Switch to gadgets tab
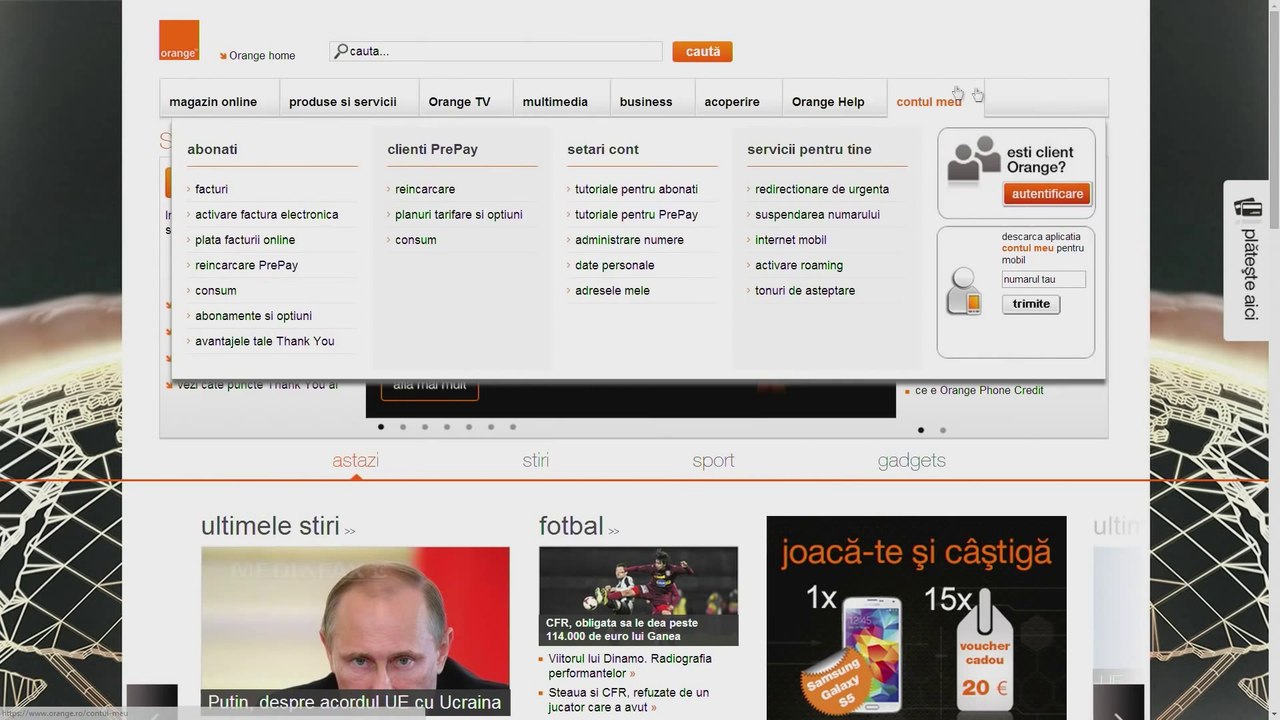This screenshot has height=720, width=1280. [912, 460]
